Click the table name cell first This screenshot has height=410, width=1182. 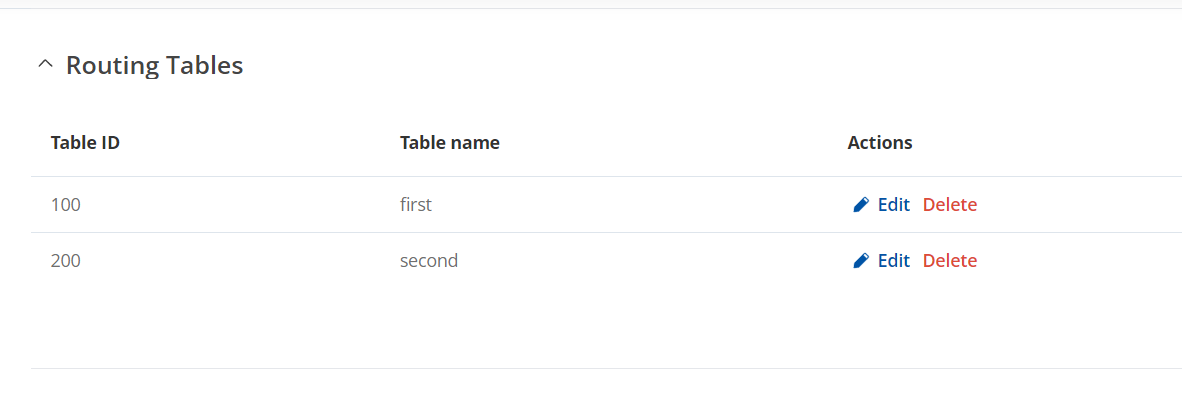tap(416, 205)
